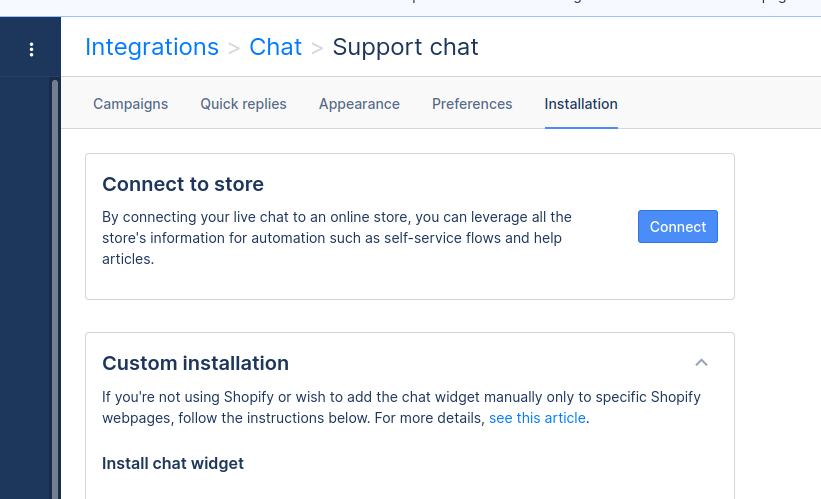Switch to the Campaigns tab
This screenshot has width=821, height=499.
point(130,104)
